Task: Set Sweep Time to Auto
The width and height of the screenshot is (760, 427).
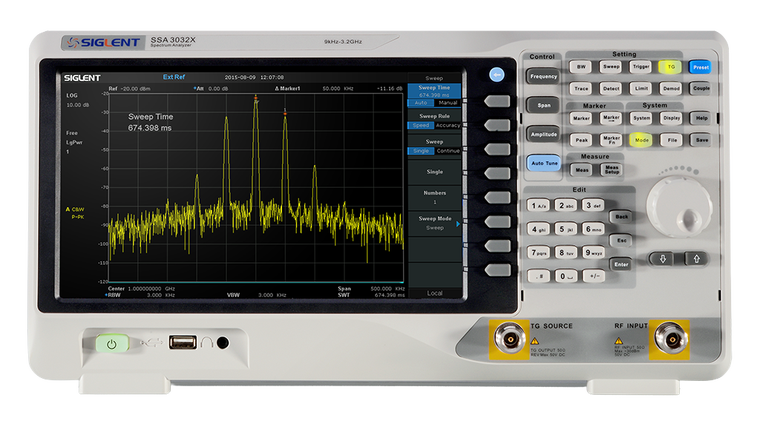Action: pyautogui.click(x=421, y=103)
